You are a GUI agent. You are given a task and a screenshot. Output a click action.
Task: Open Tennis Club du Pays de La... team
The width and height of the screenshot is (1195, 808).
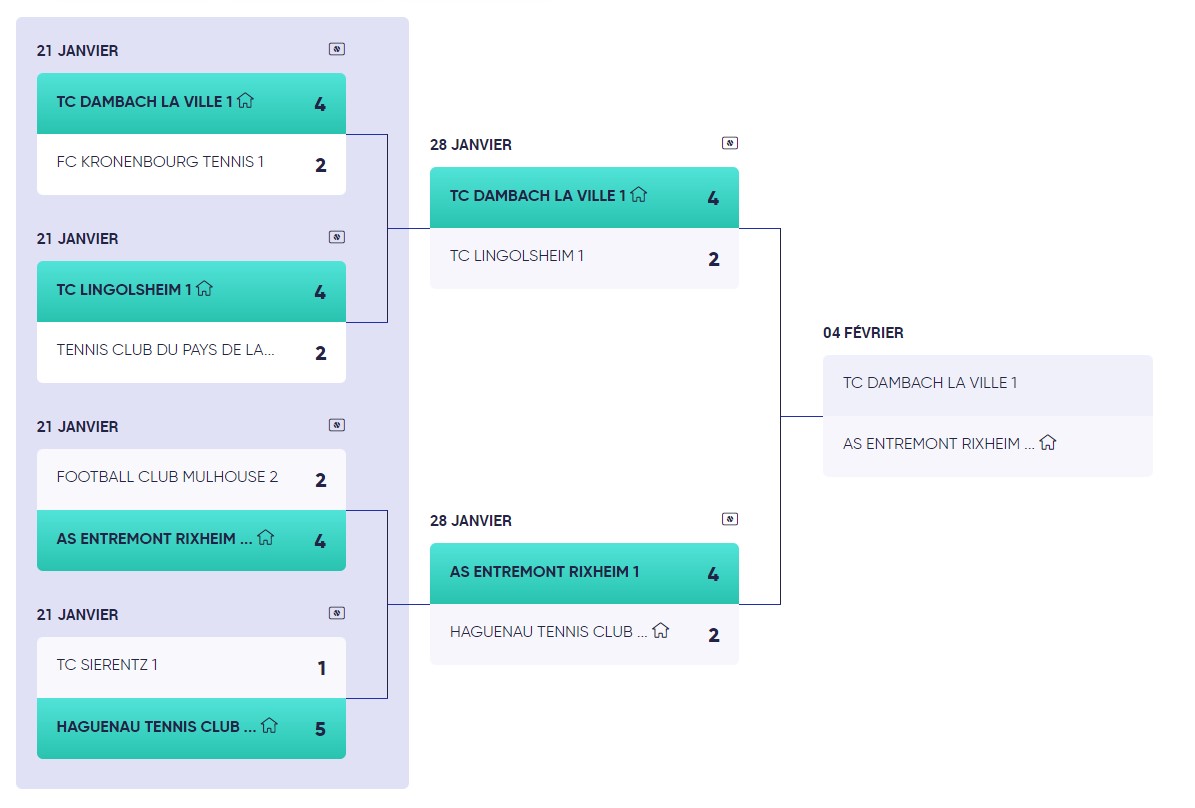[x=191, y=352]
